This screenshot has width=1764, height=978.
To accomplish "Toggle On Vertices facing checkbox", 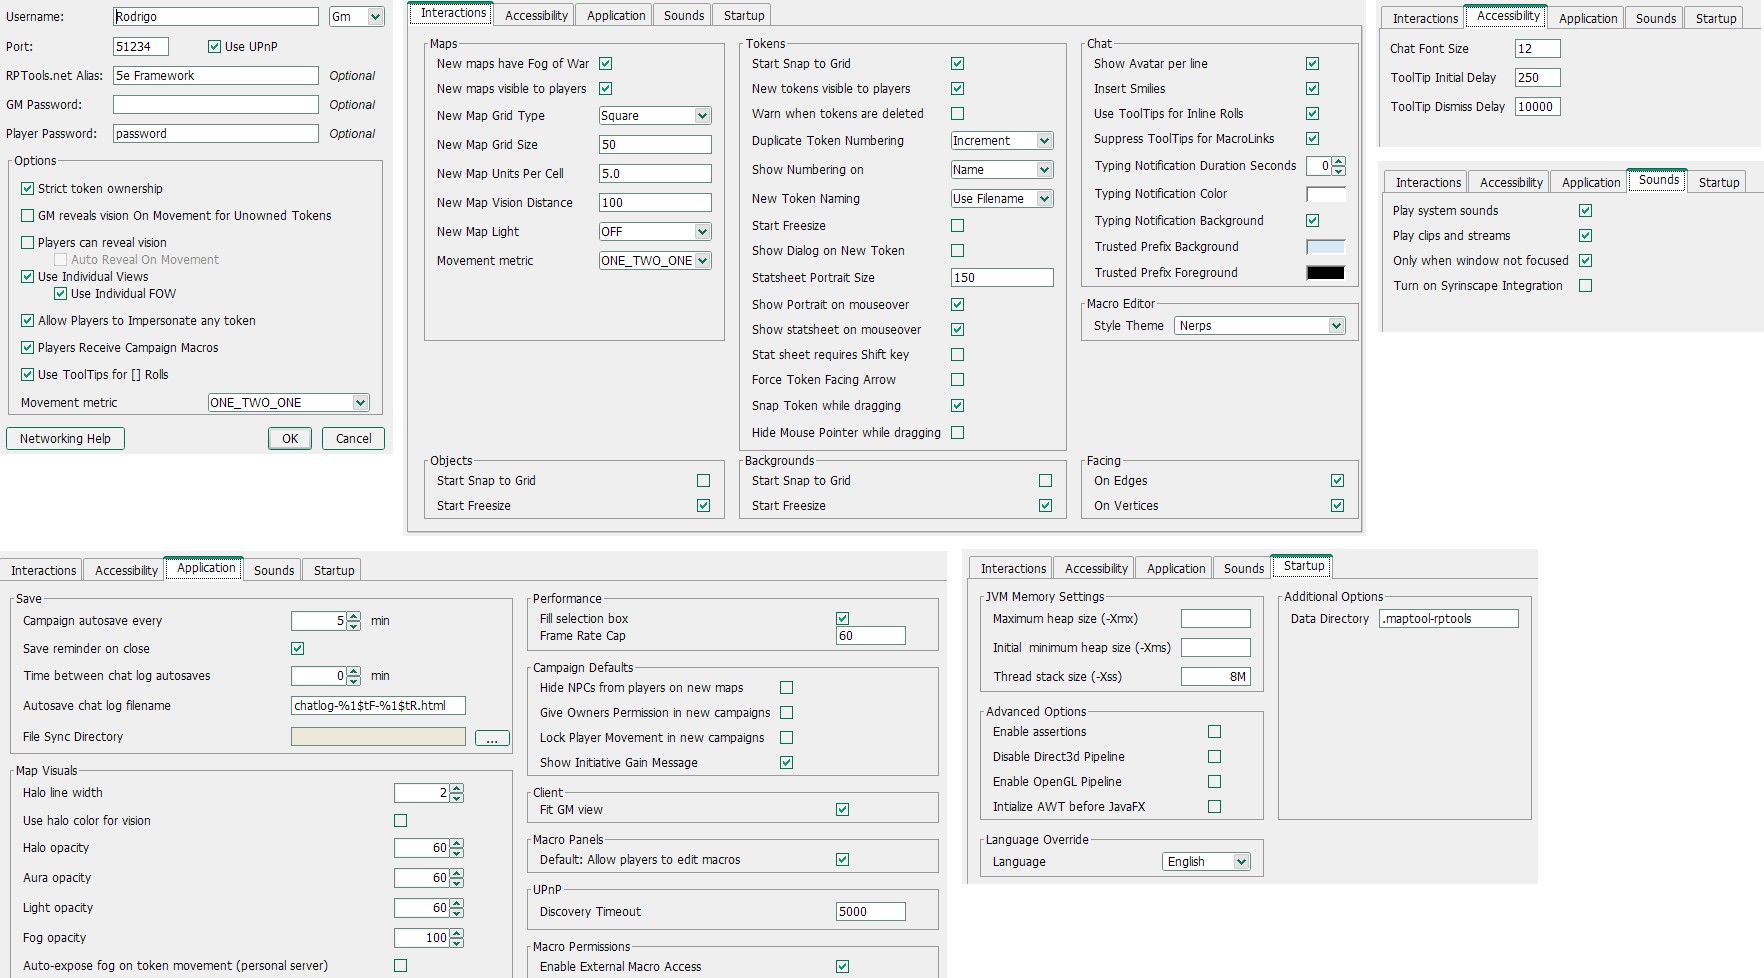I will (x=1337, y=506).
